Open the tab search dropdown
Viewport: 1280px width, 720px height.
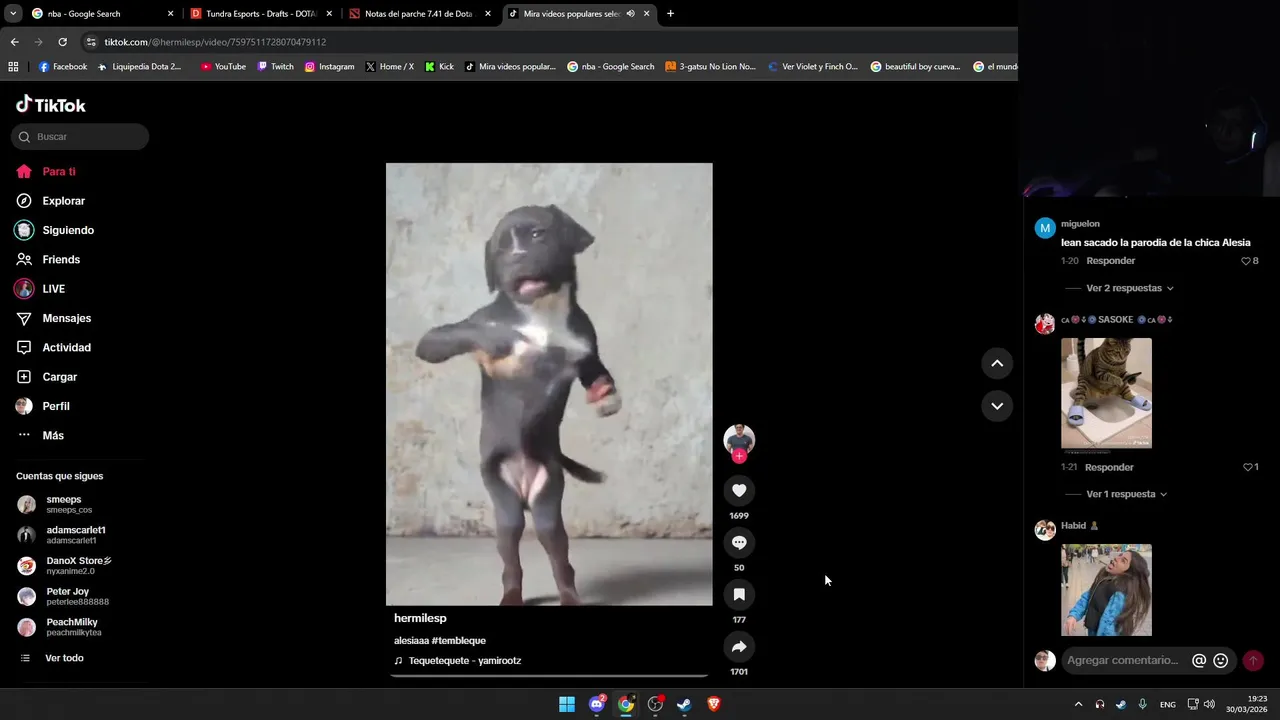(13, 14)
